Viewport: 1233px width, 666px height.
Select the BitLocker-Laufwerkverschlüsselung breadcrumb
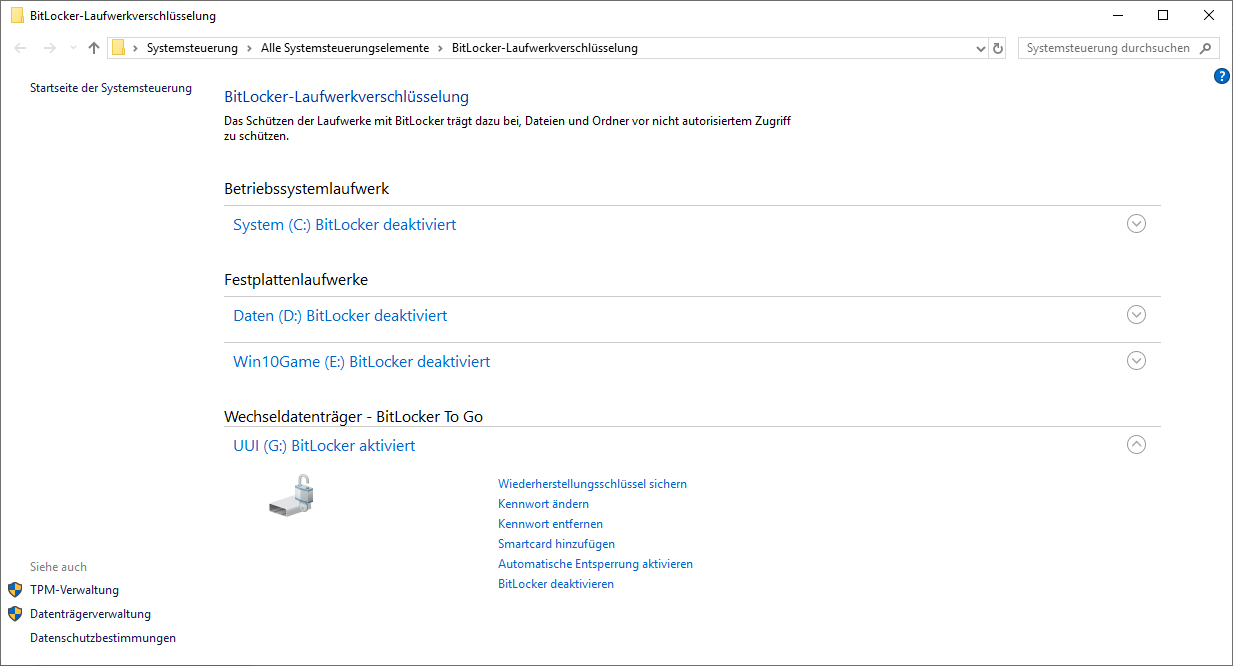click(545, 48)
